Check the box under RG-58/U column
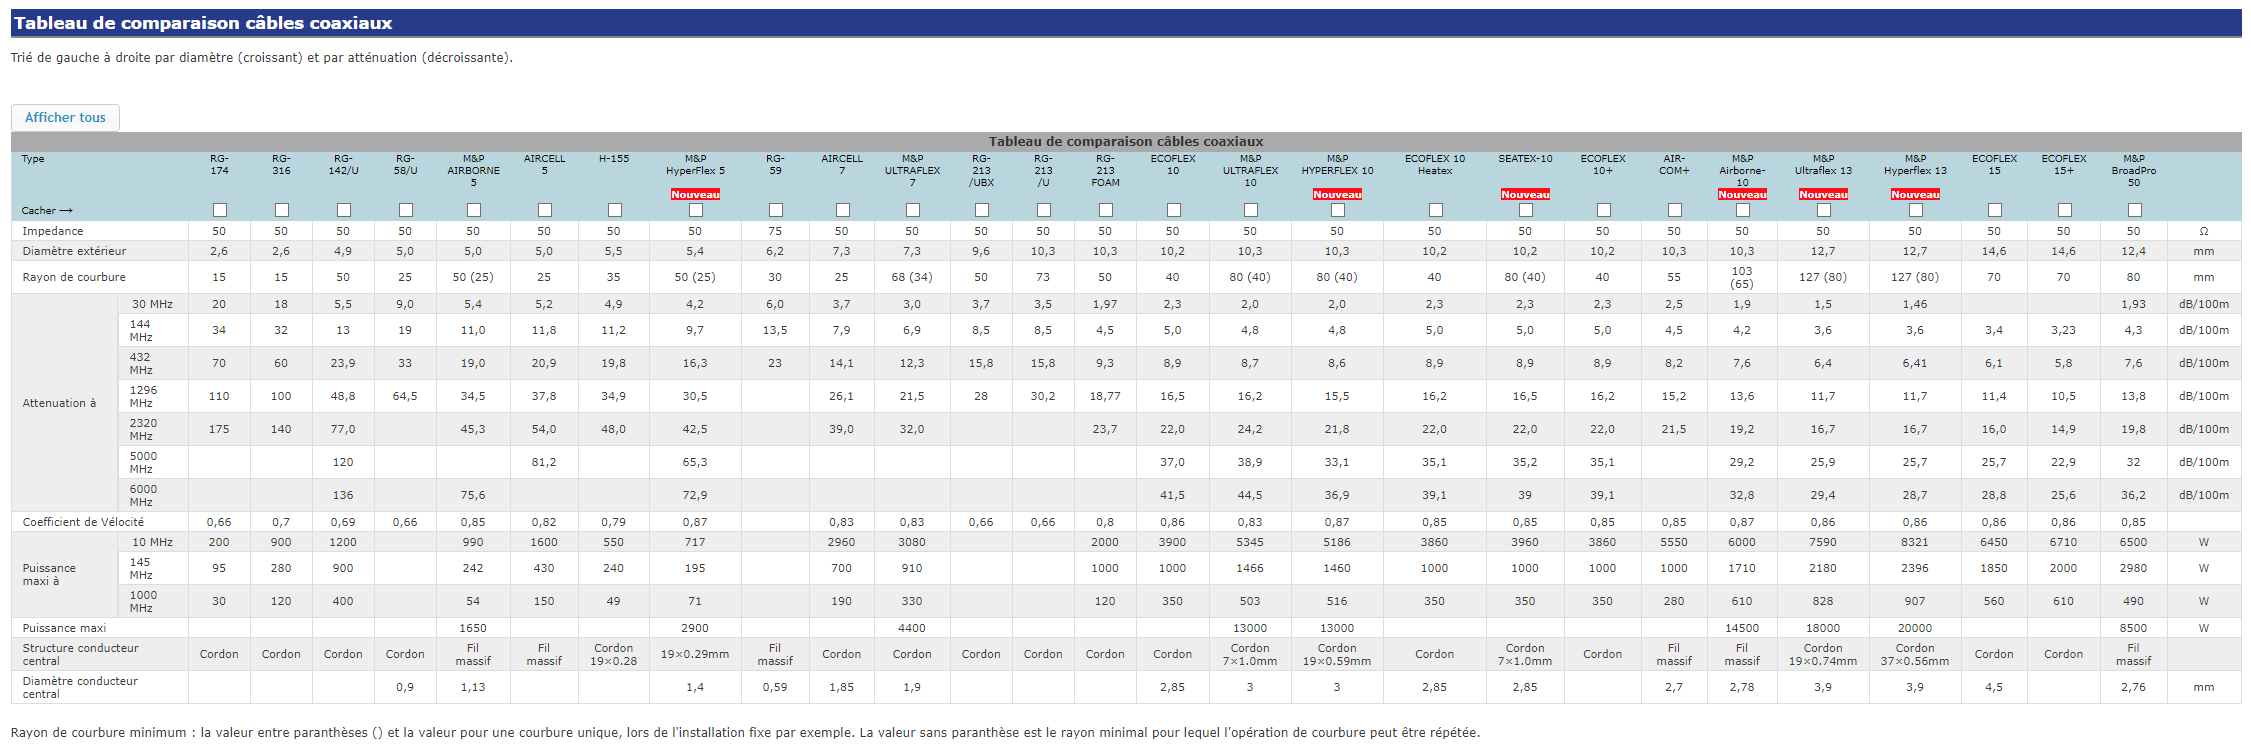 click(x=406, y=210)
